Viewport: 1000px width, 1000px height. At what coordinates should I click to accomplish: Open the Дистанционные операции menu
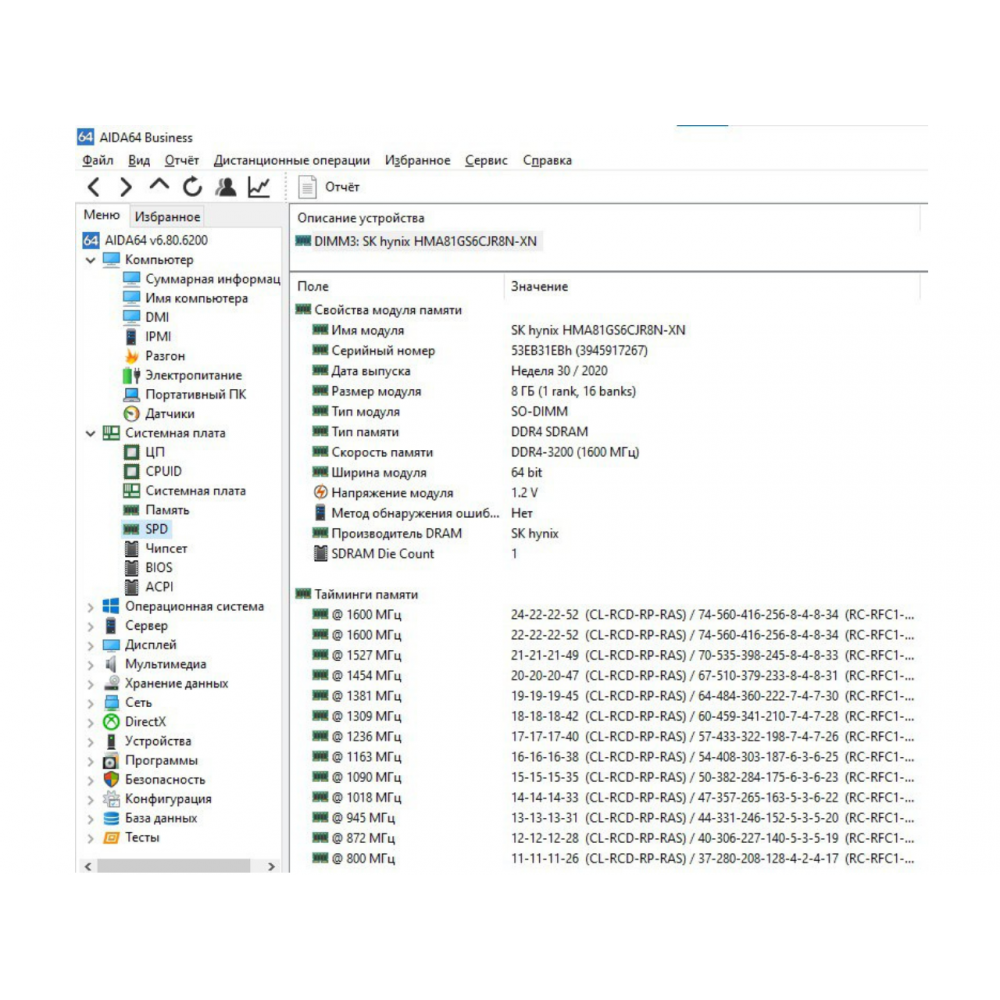pos(291,160)
